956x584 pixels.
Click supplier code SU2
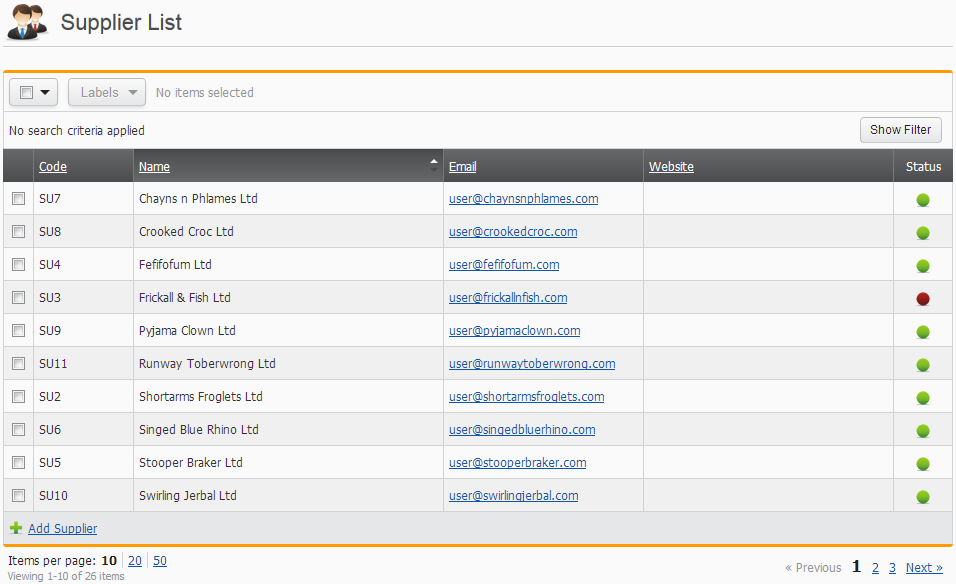50,396
